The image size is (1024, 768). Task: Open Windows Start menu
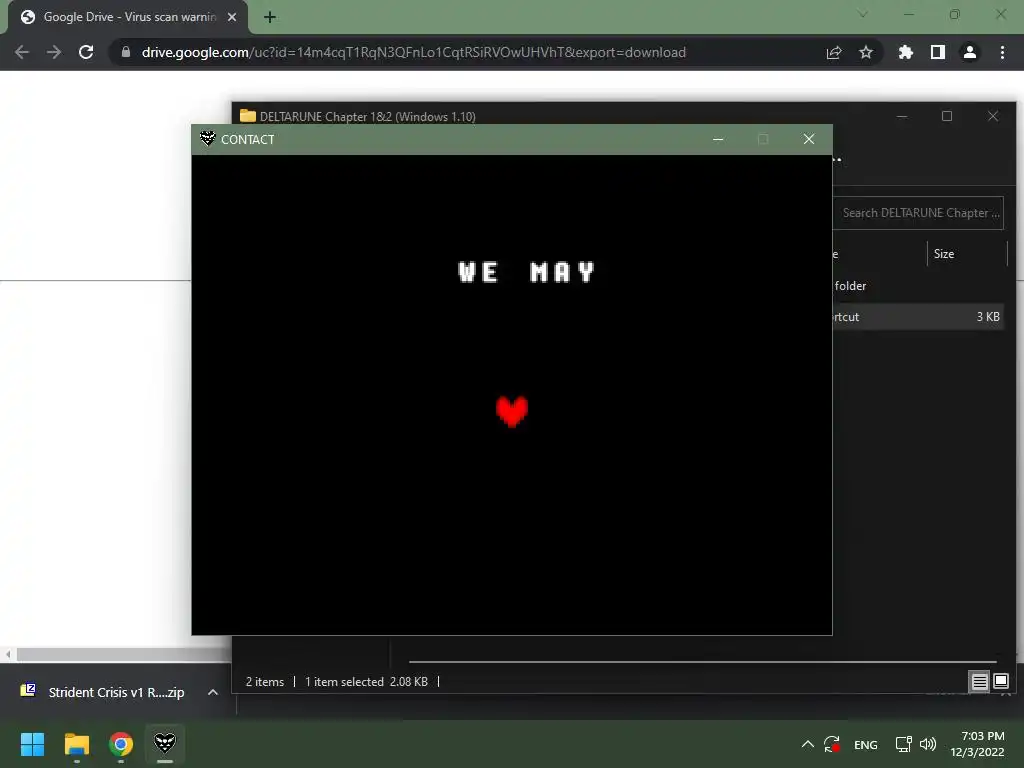point(32,744)
